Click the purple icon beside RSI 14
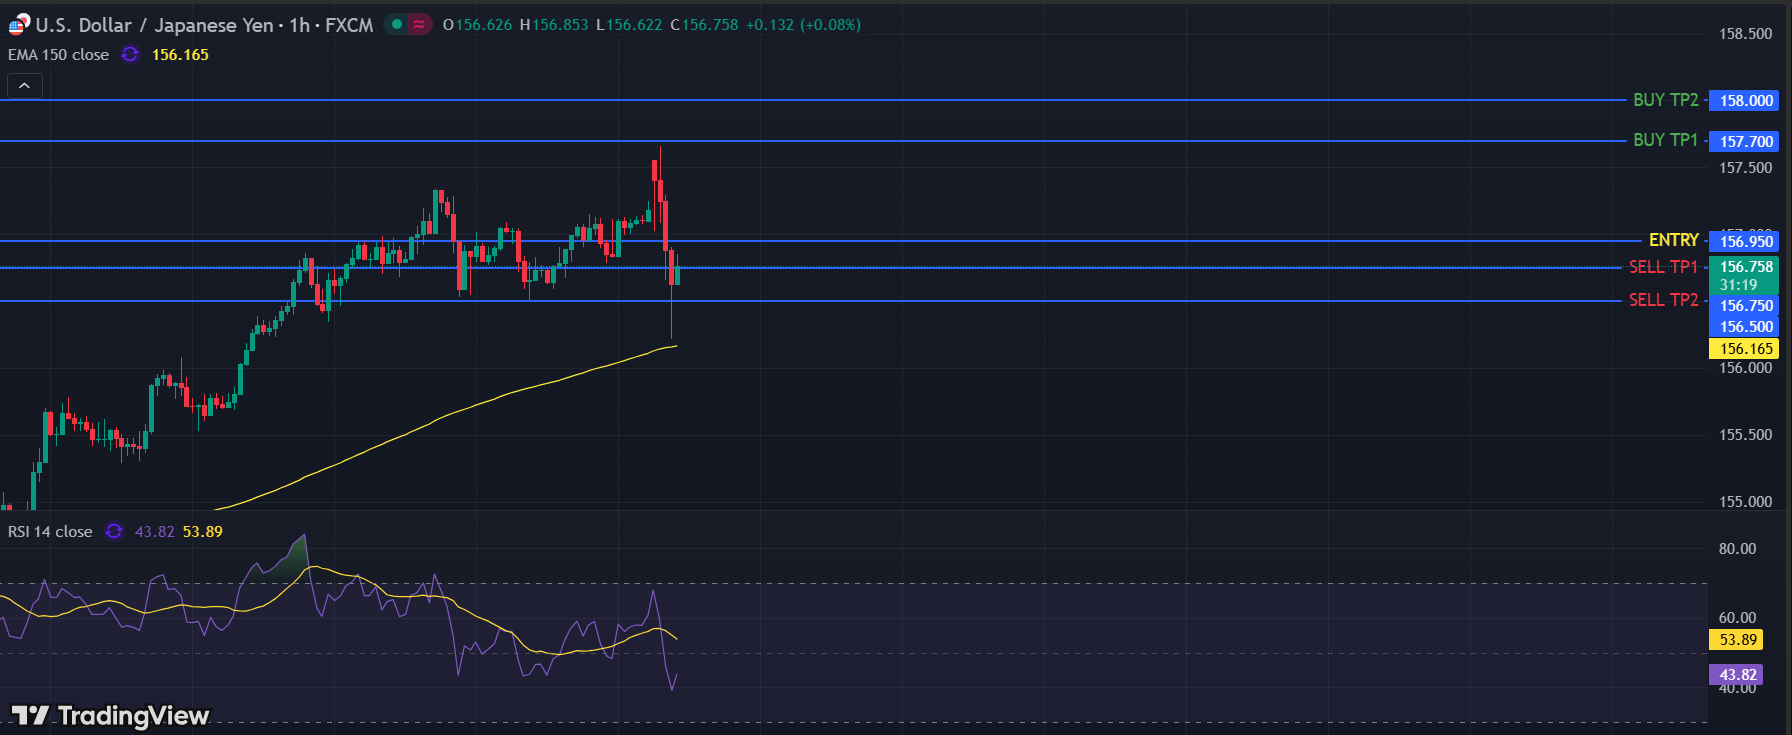1792x735 pixels. [114, 532]
